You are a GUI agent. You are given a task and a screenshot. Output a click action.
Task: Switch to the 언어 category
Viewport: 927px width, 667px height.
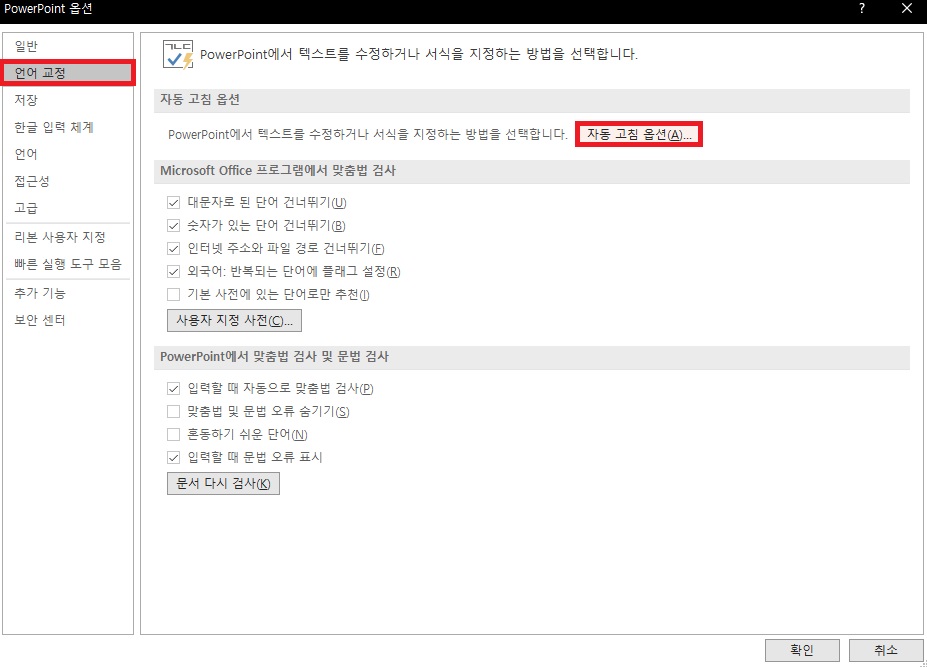click(x=26, y=154)
